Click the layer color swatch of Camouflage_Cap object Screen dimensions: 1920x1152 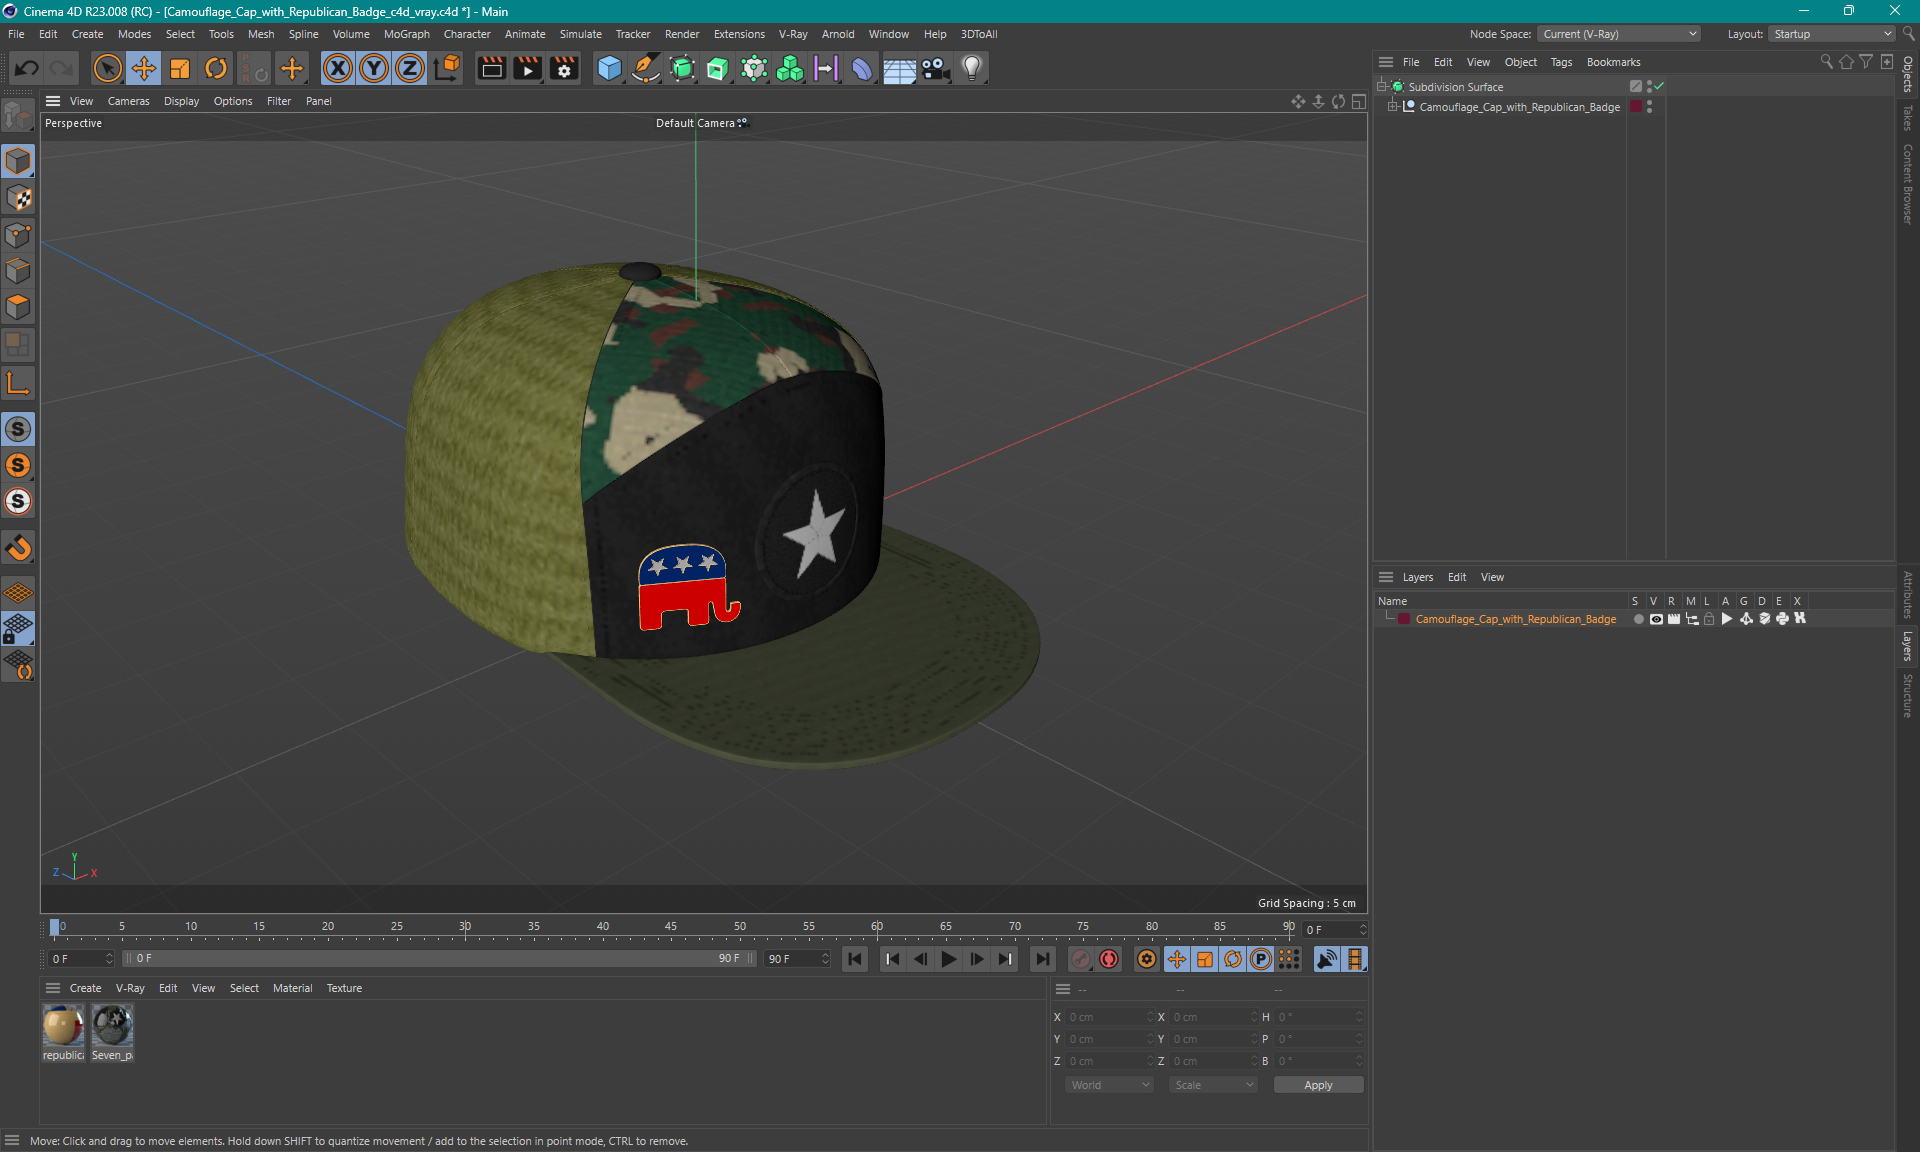pyautogui.click(x=1636, y=107)
